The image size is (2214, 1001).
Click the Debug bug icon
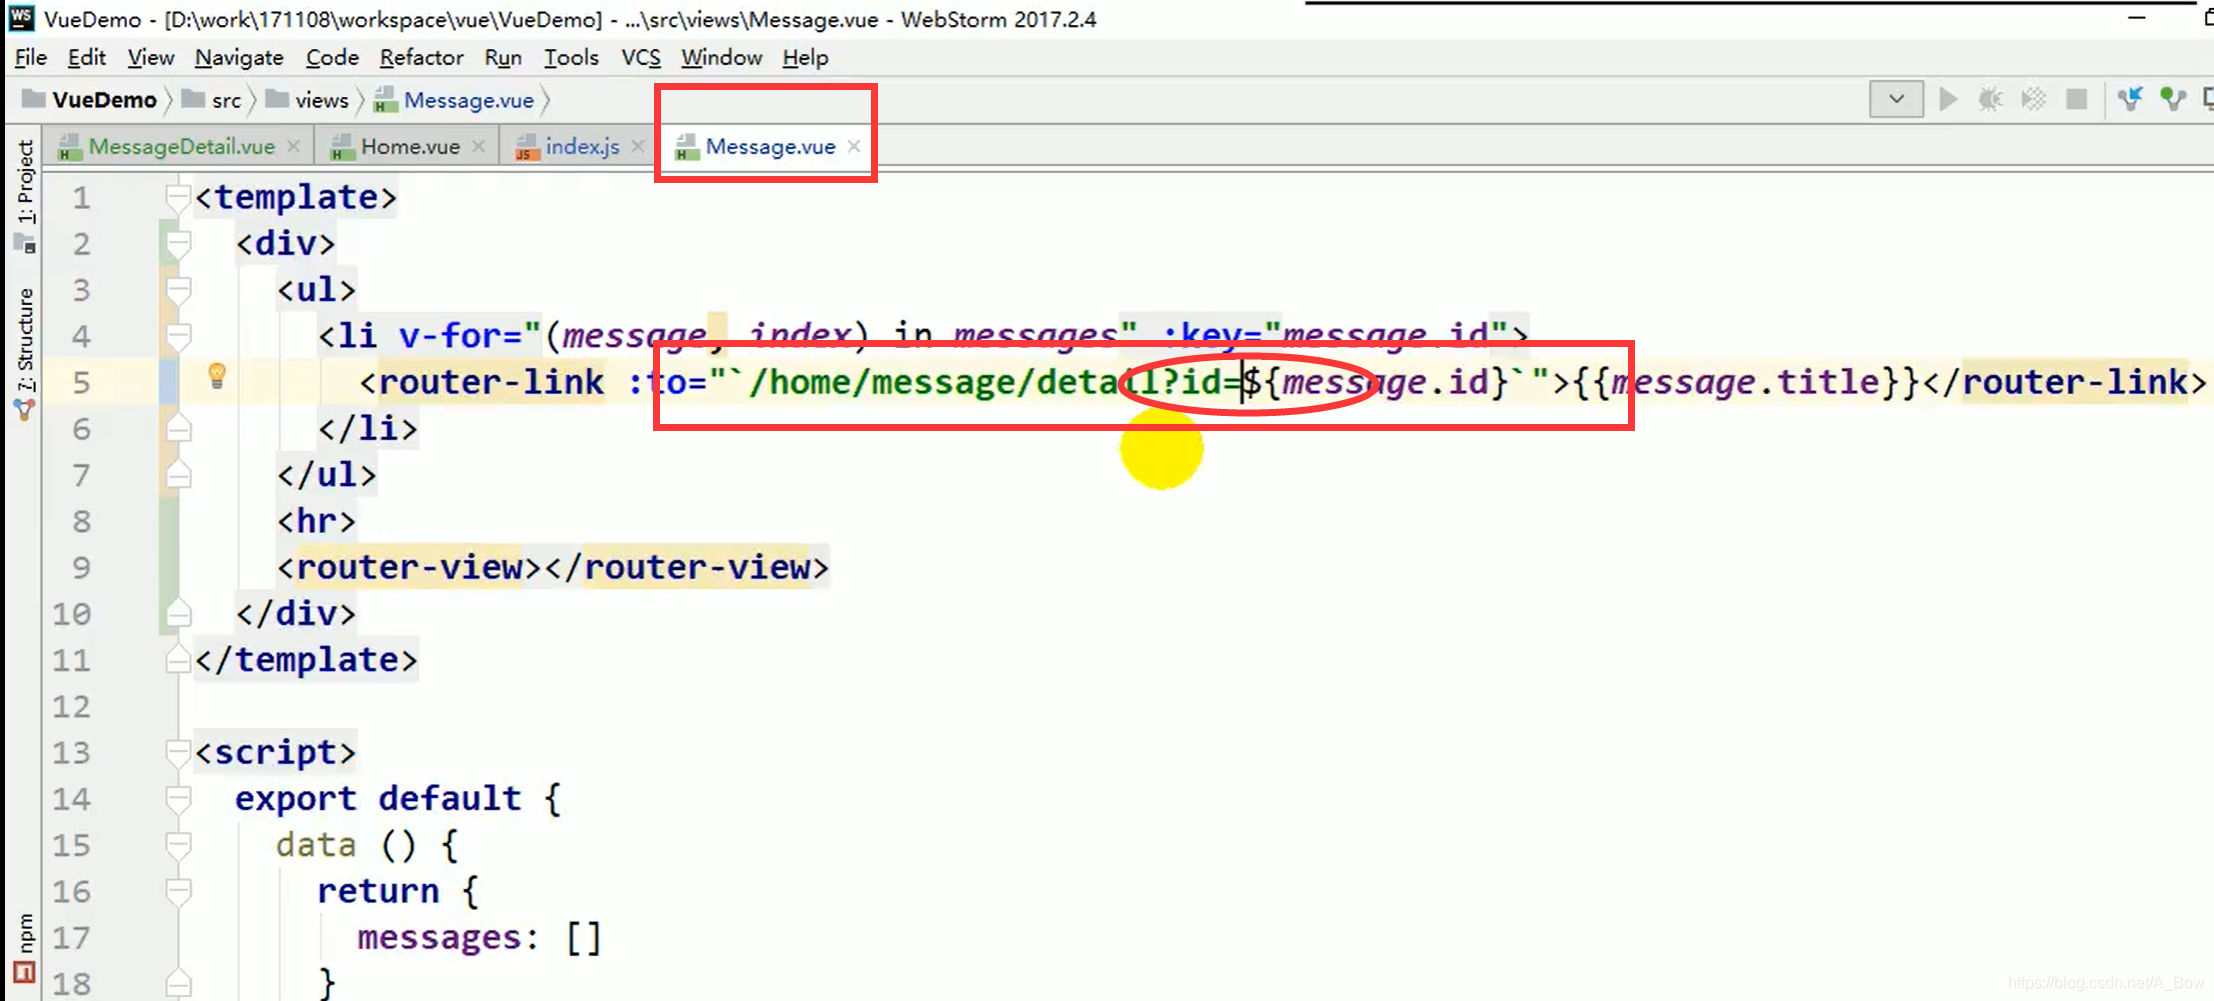click(1990, 99)
